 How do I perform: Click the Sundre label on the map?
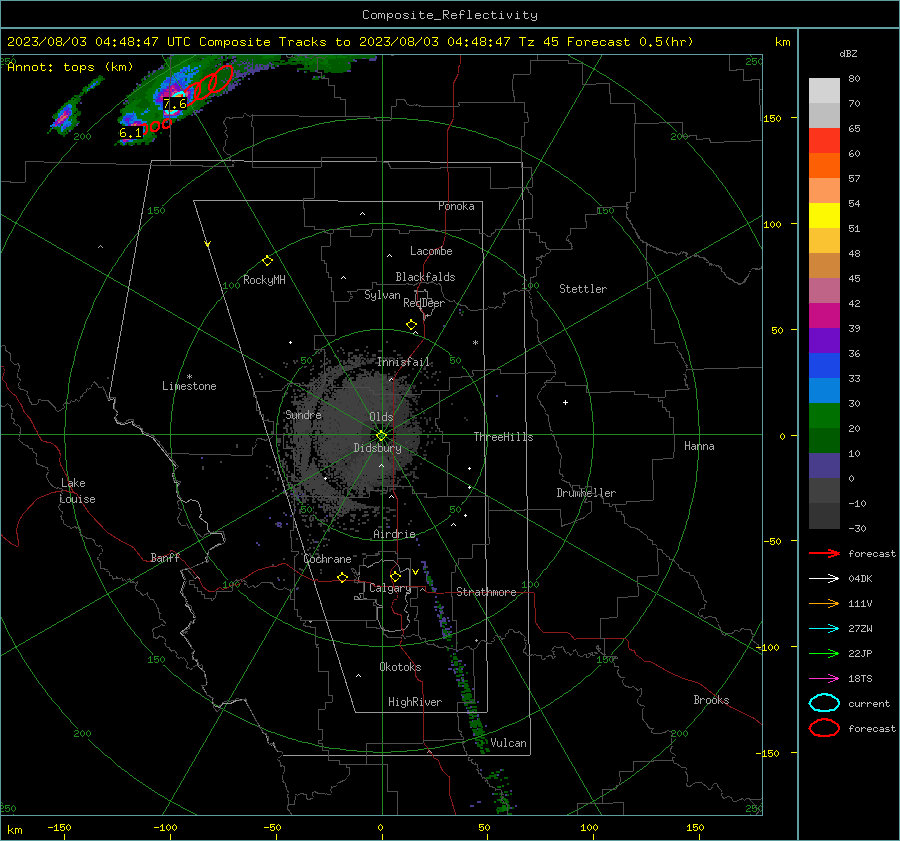303,414
